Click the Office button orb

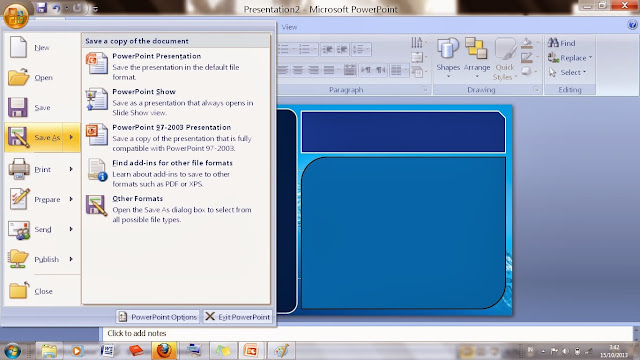point(16,16)
